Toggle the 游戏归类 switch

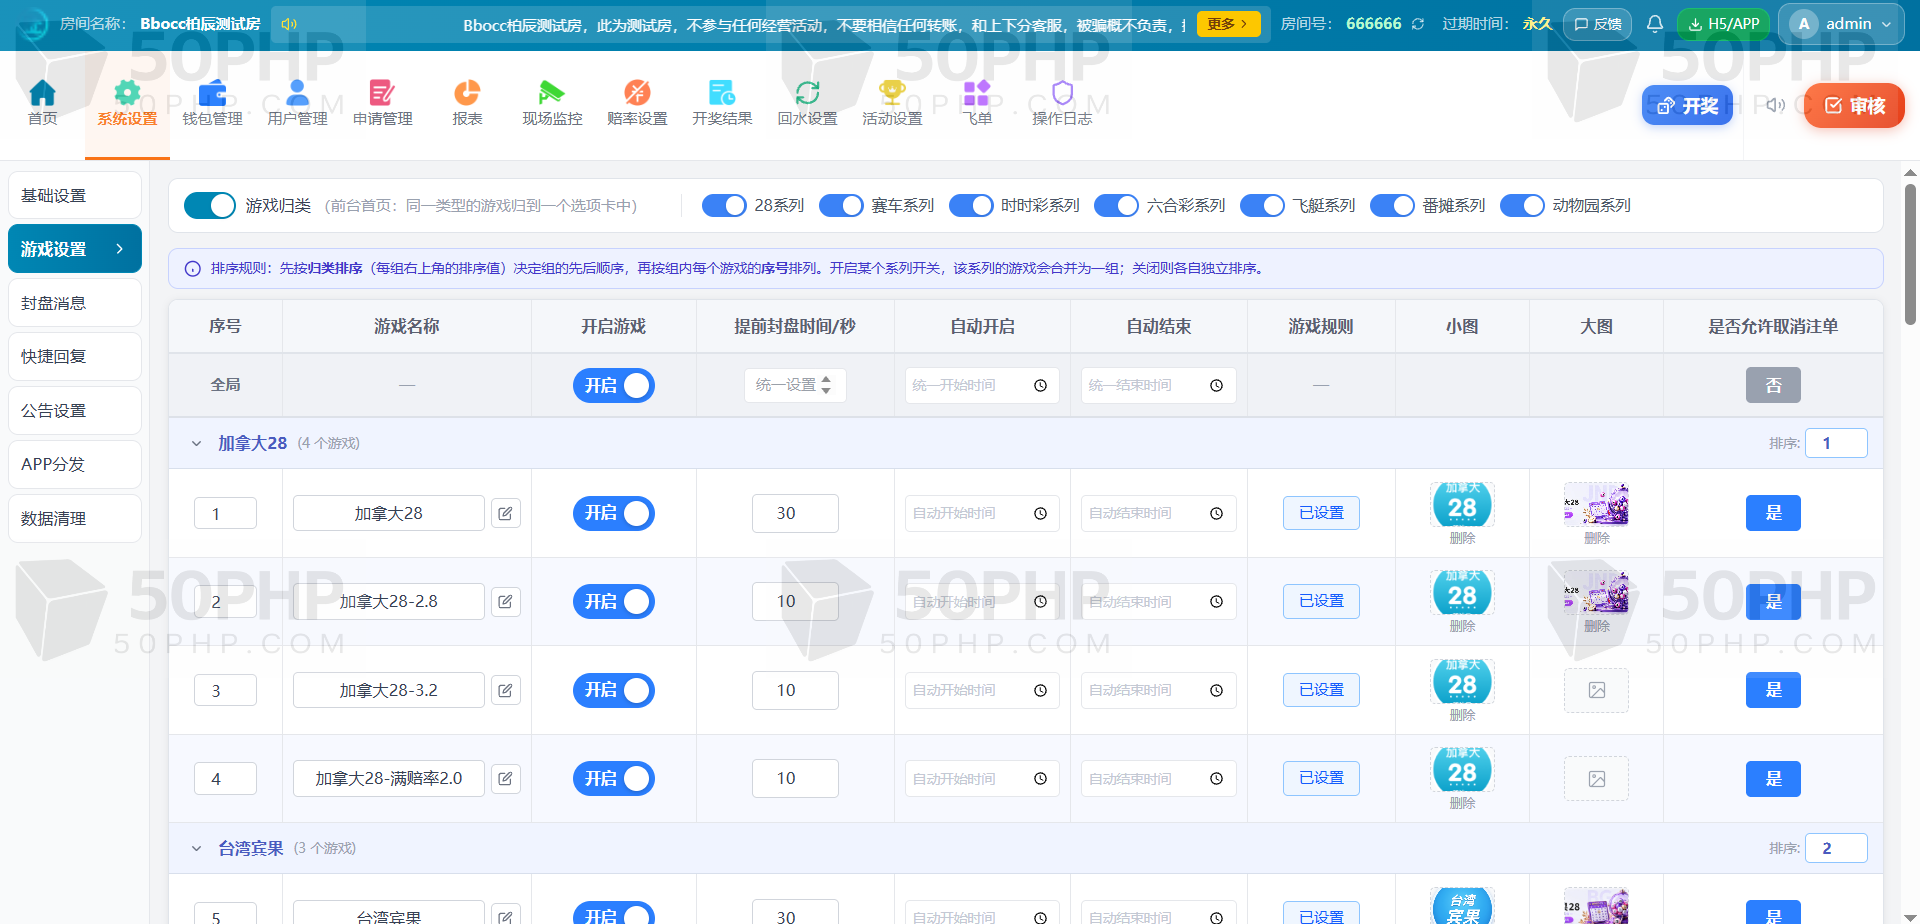tap(210, 206)
